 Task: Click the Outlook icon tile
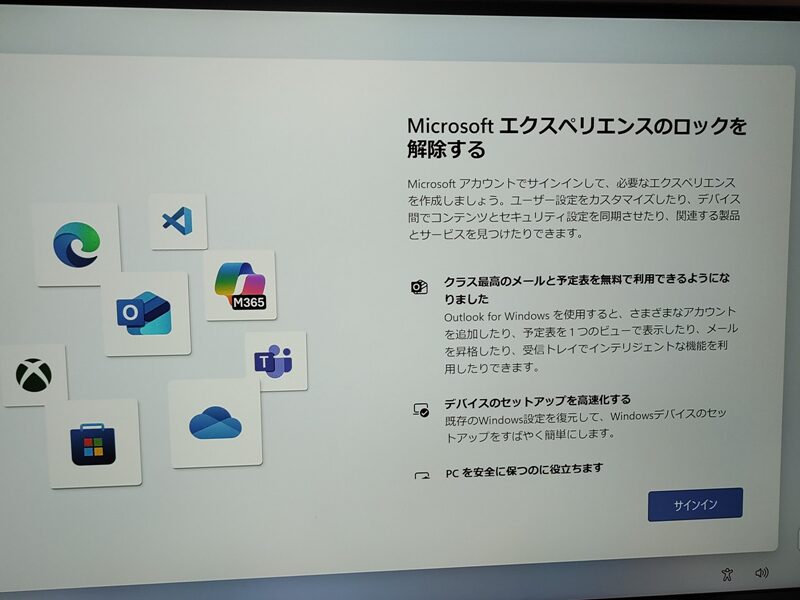coord(146,314)
